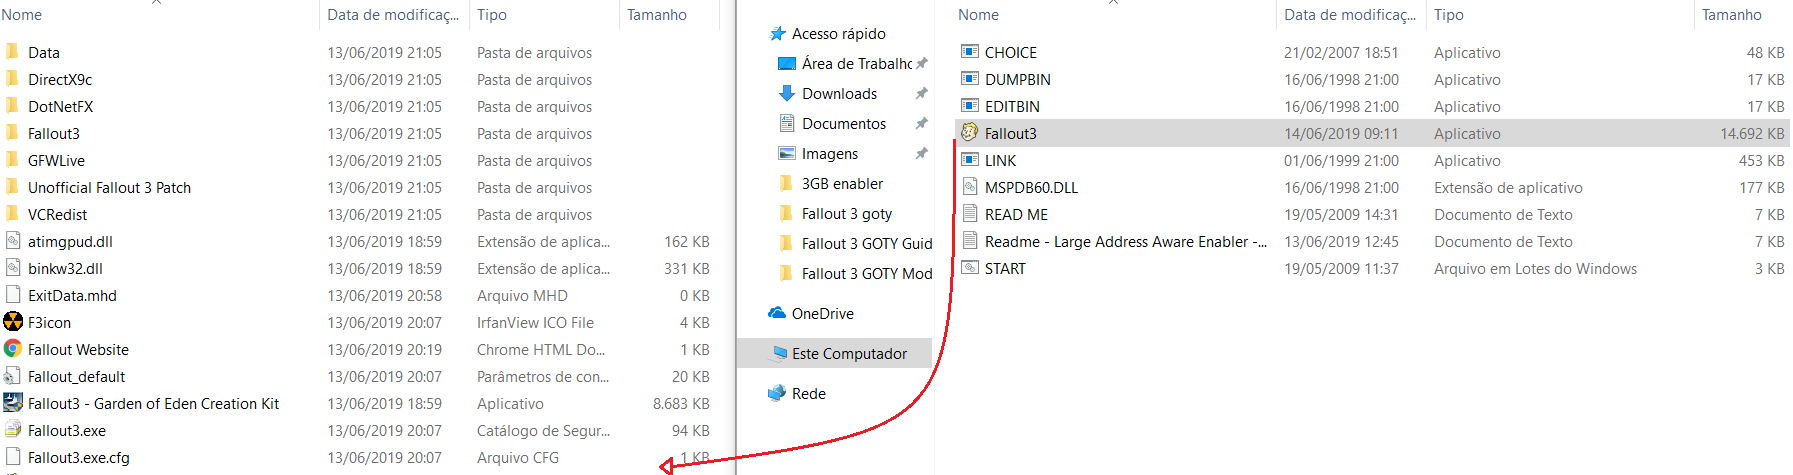
Task: Click the 14.692 KB size of Fallout3
Action: coord(1752,133)
